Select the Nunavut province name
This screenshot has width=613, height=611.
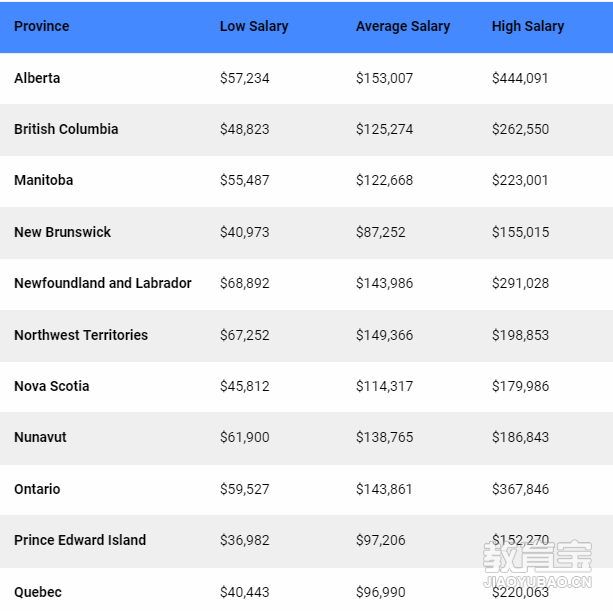pyautogui.click(x=40, y=437)
